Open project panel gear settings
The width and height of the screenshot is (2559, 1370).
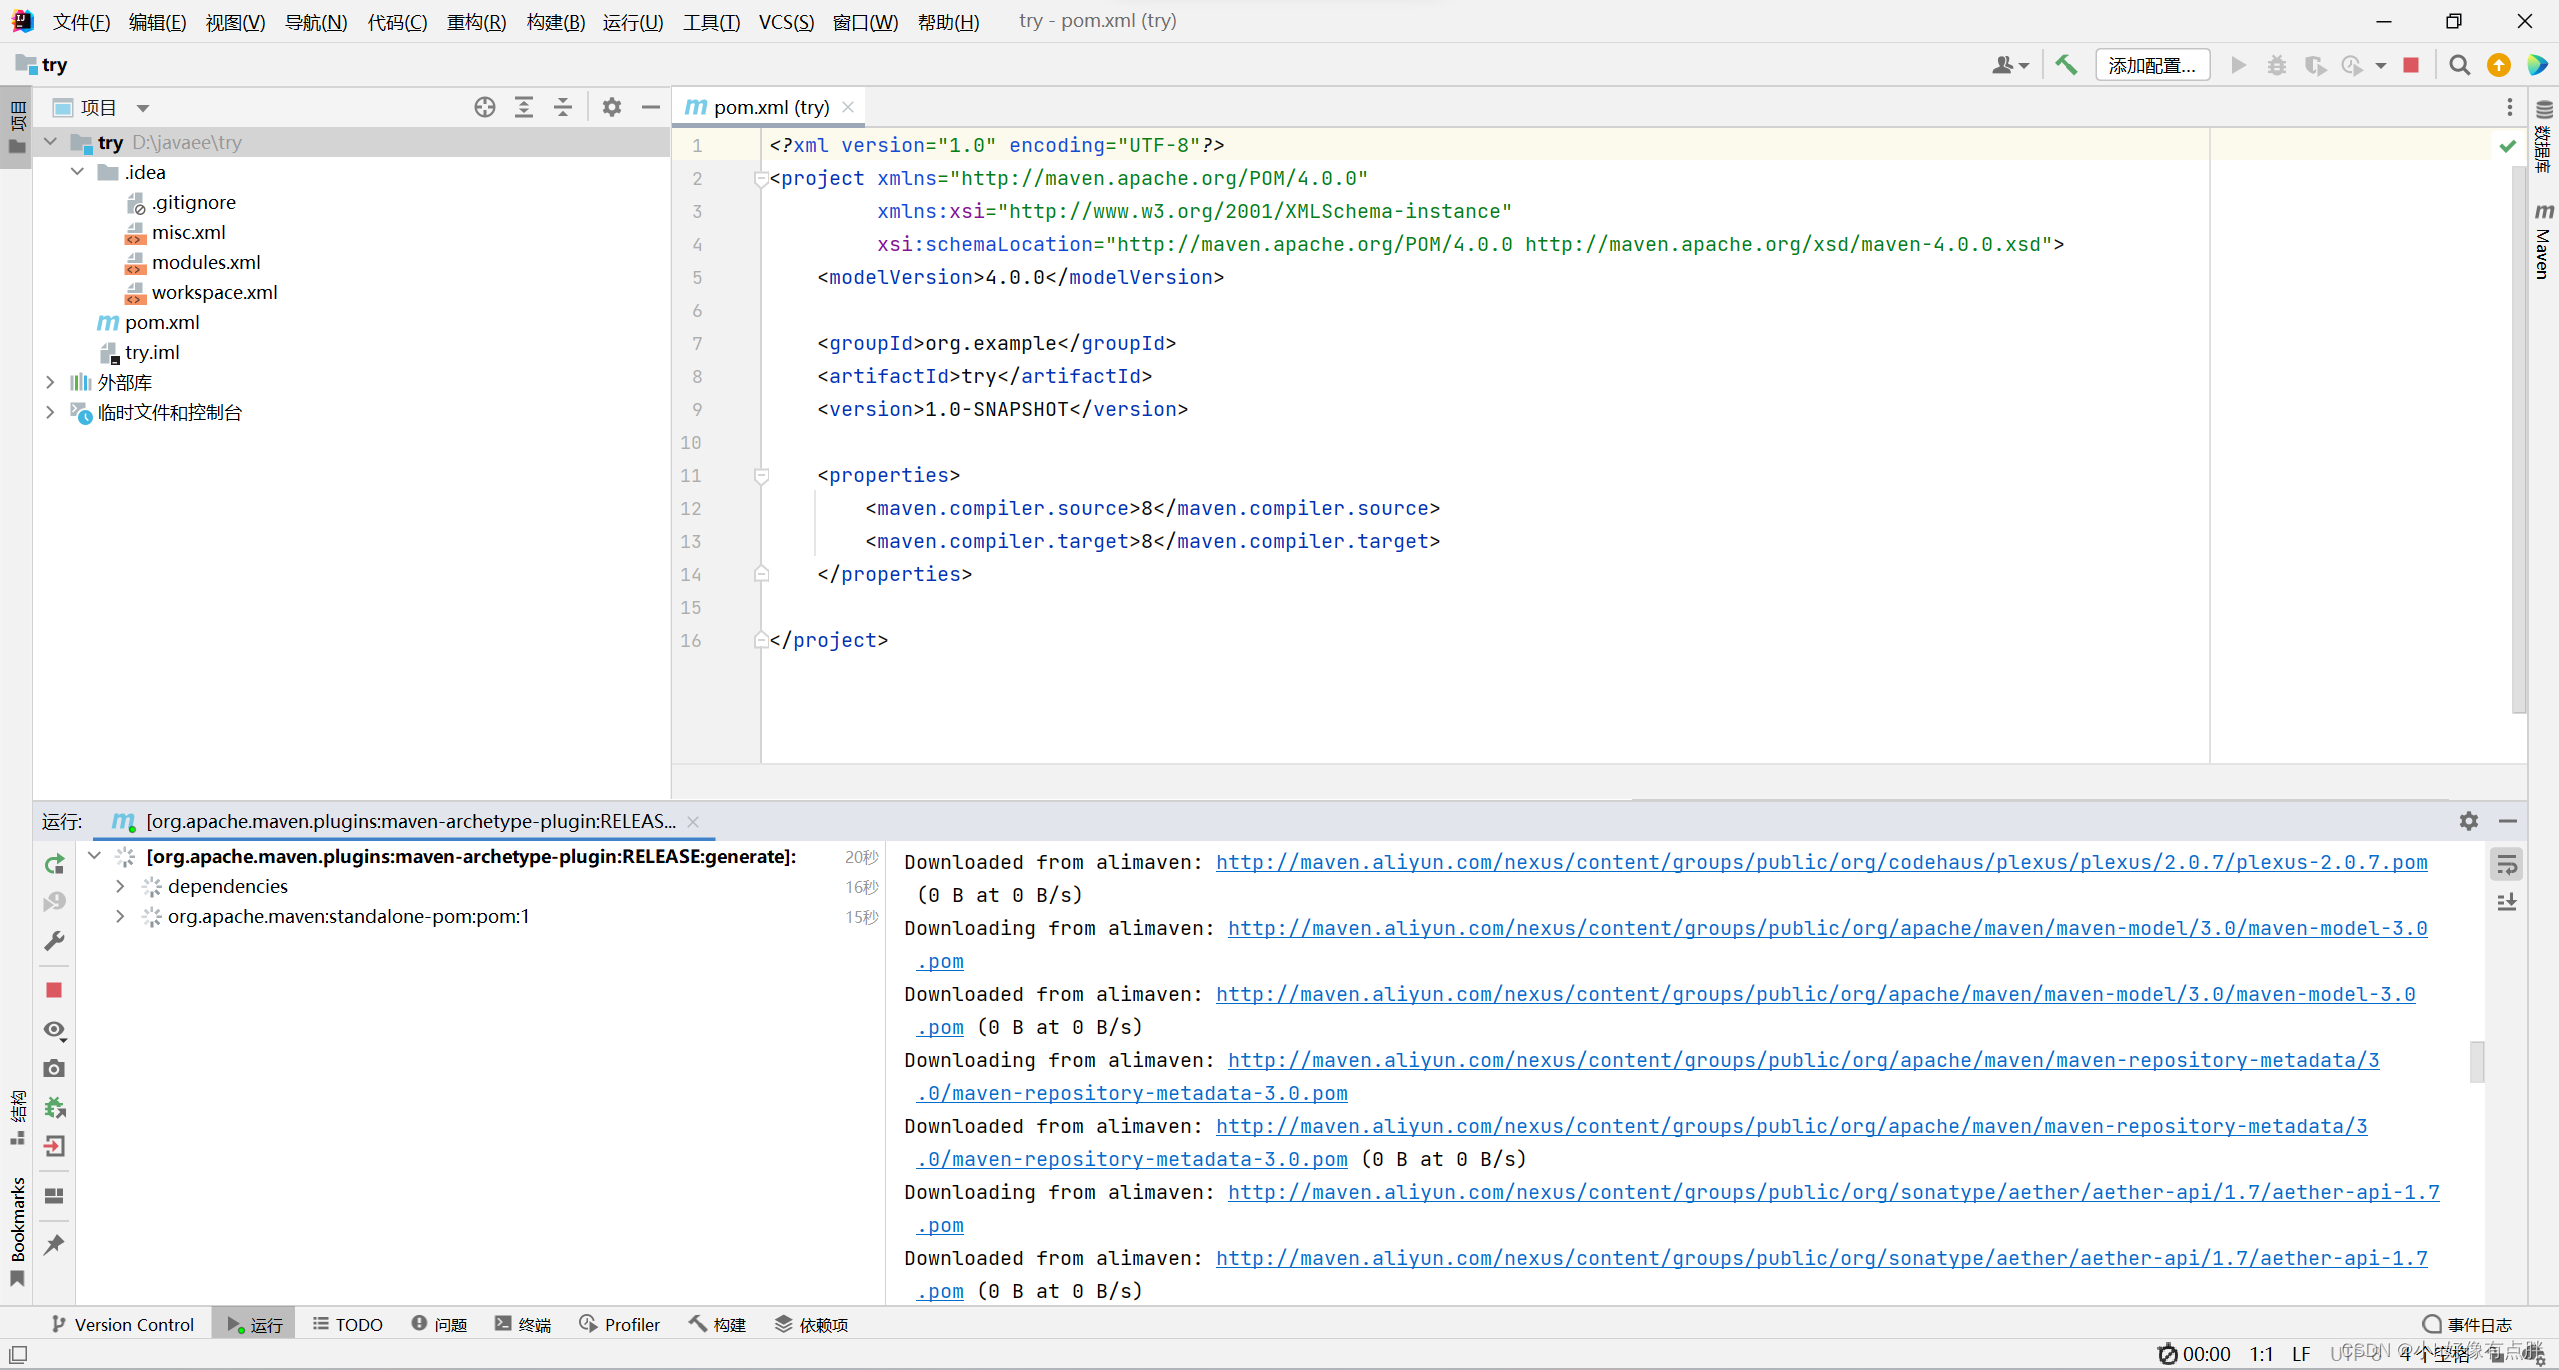612,107
